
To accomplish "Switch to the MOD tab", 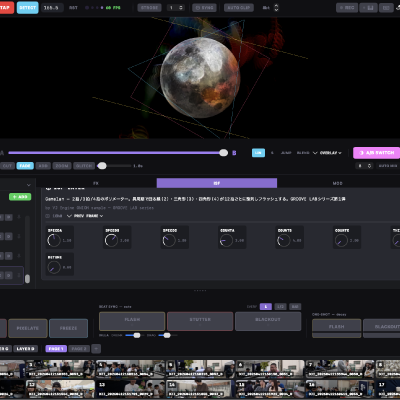I will click(x=338, y=183).
